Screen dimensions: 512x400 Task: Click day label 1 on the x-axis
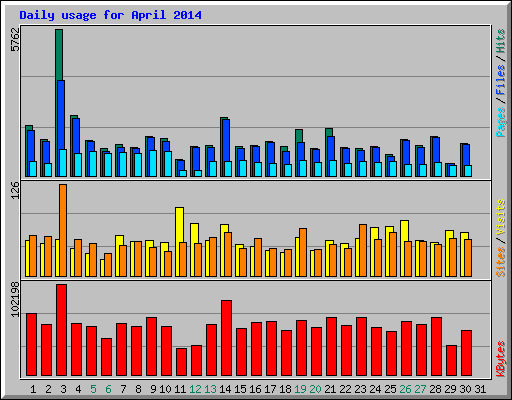click(33, 389)
